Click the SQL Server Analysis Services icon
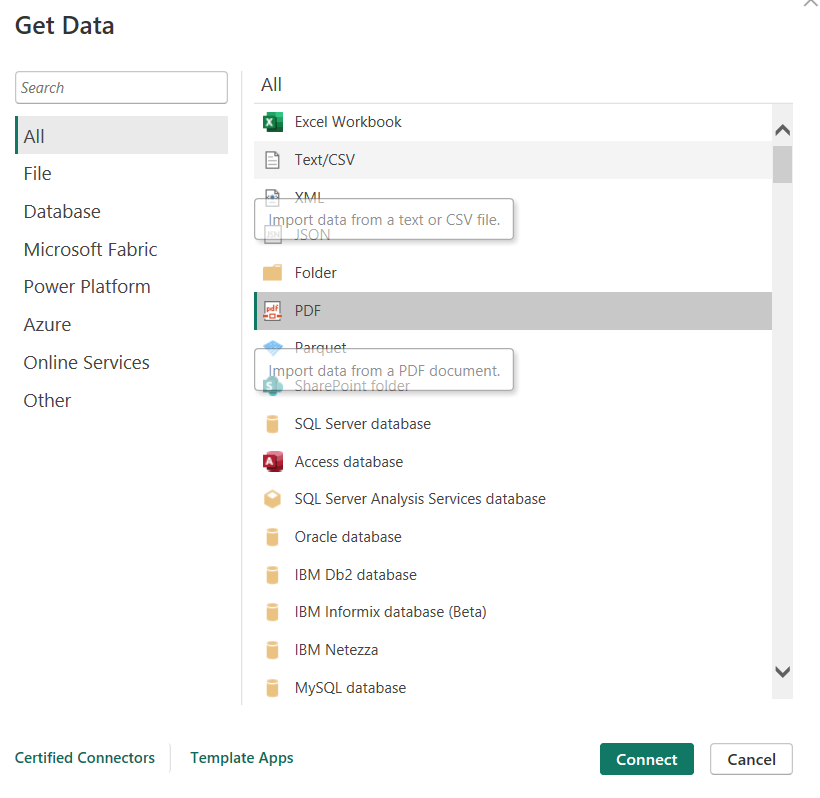 pos(272,499)
